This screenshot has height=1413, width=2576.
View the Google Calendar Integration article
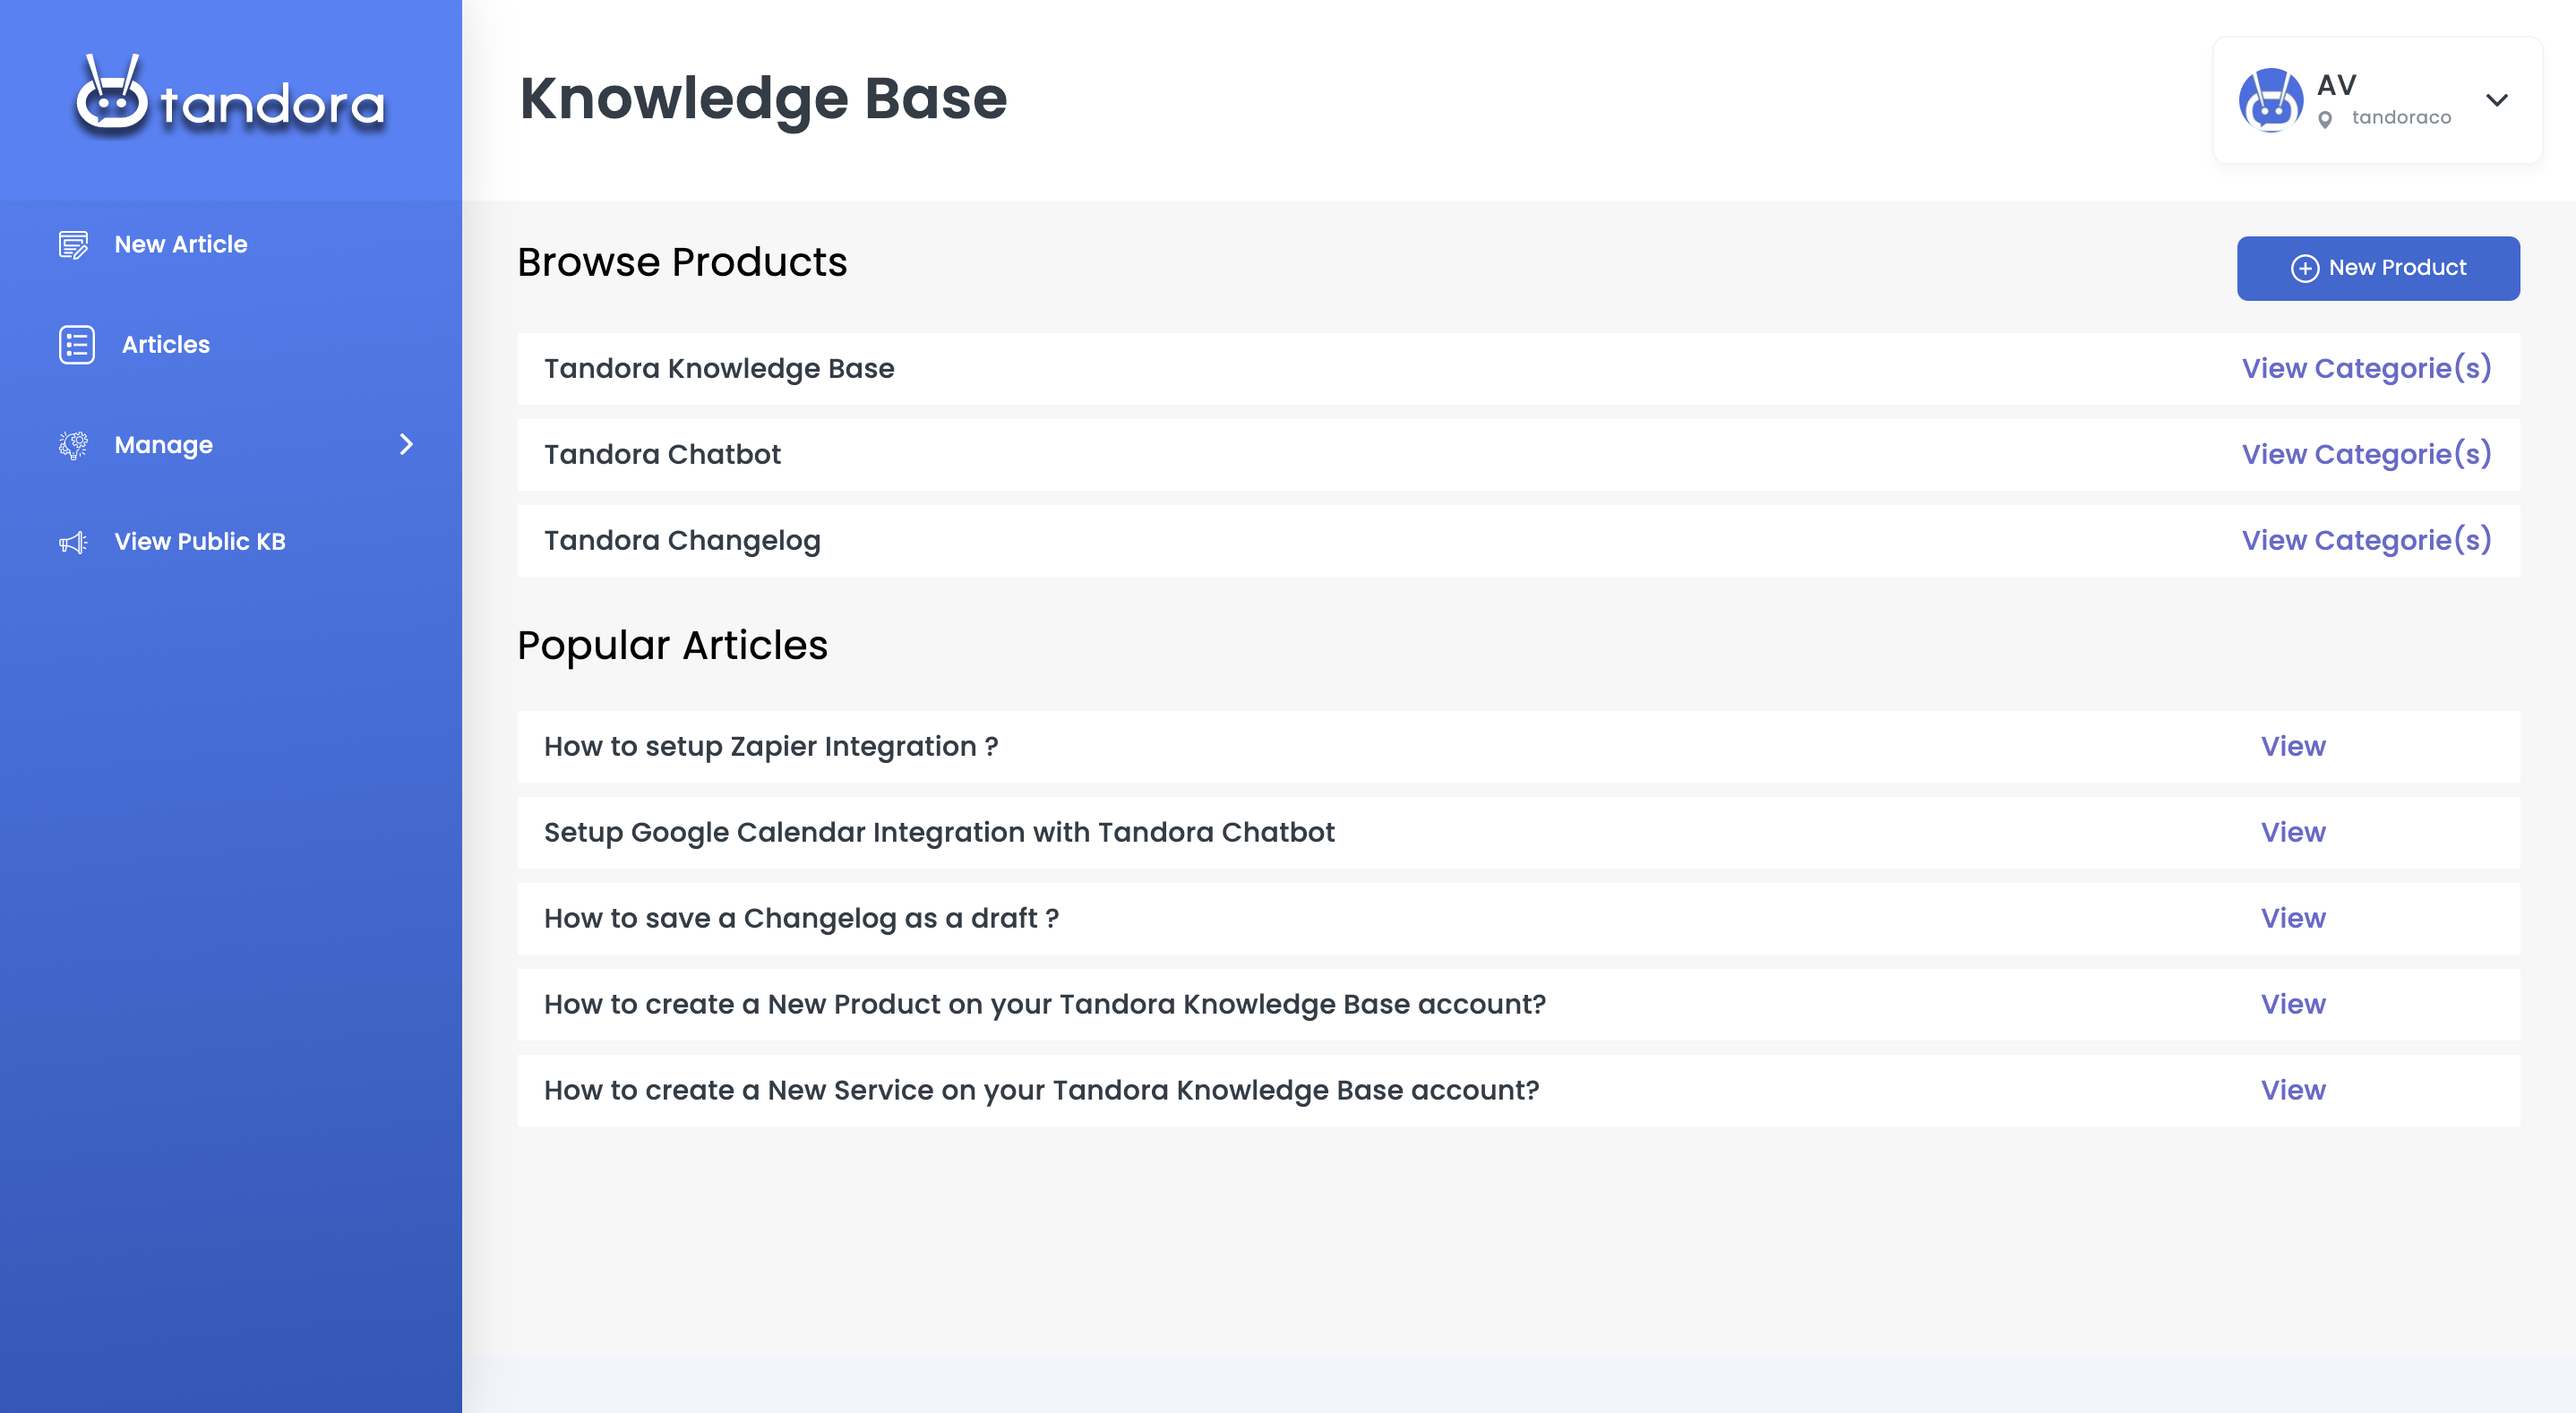click(x=2292, y=833)
